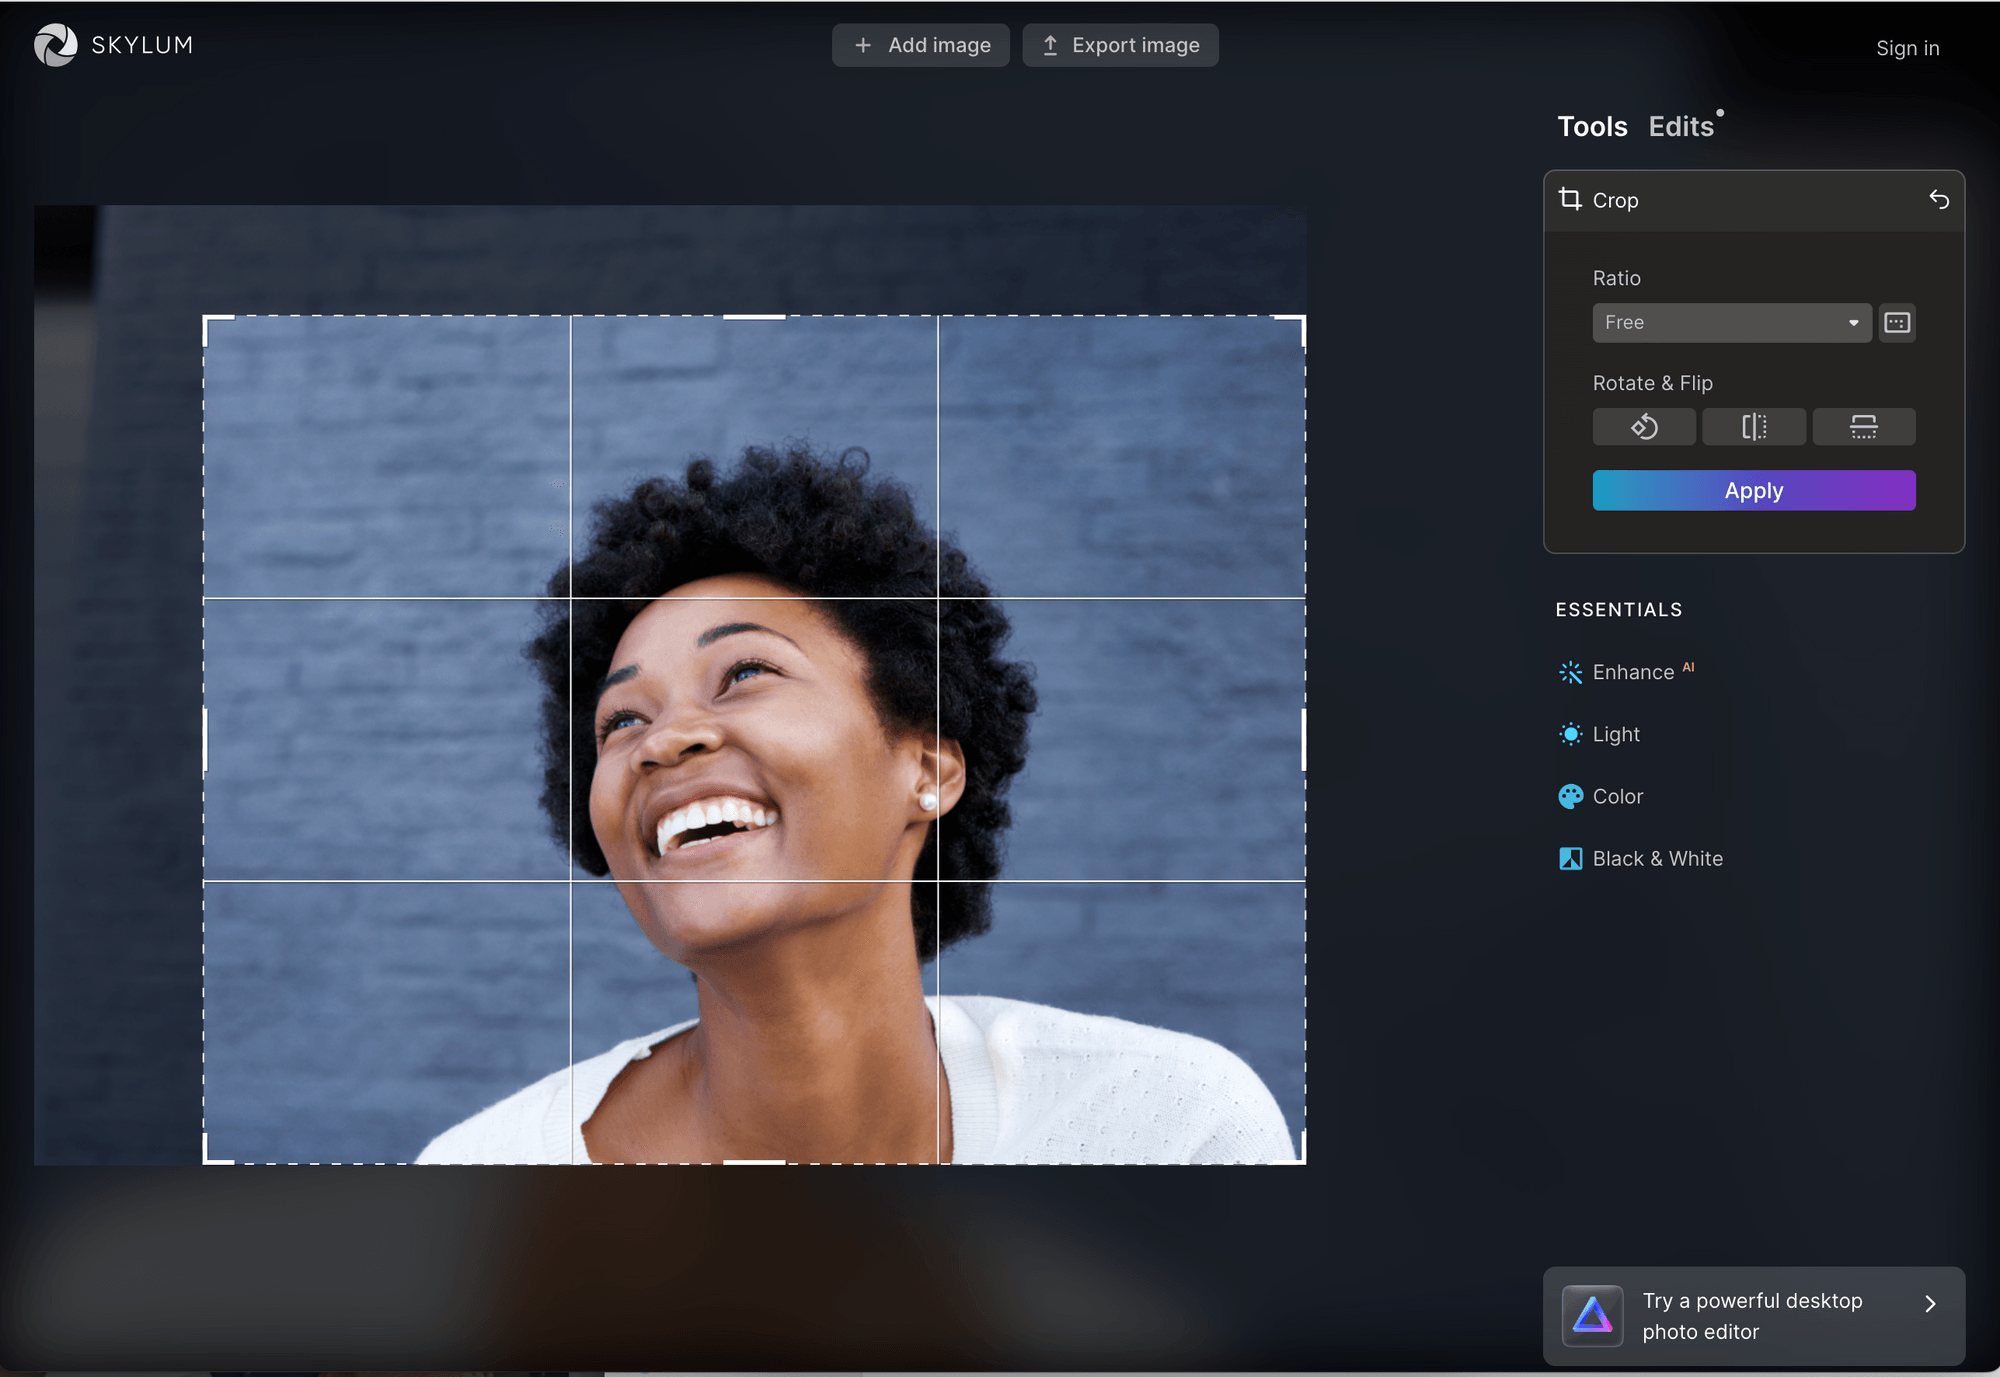This screenshot has height=1377, width=2000.
Task: Click the Sign in link
Action: (1907, 47)
